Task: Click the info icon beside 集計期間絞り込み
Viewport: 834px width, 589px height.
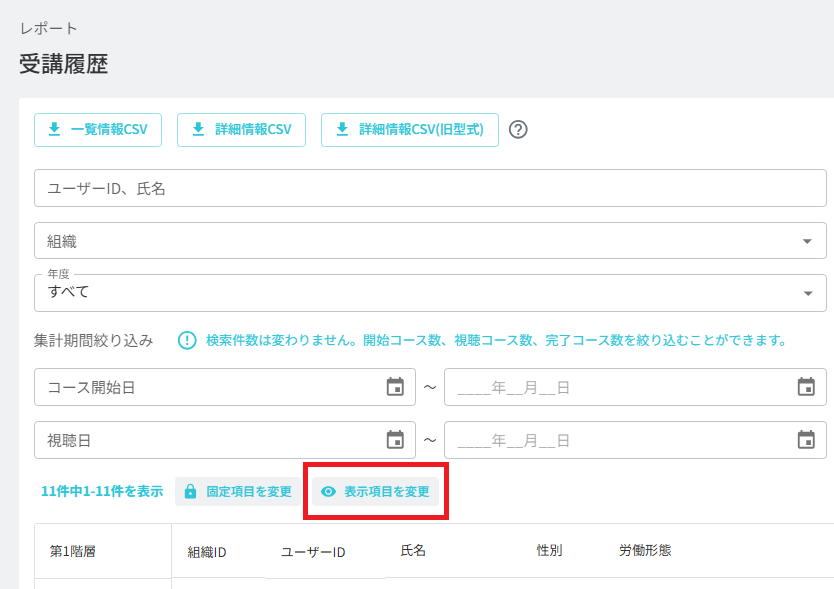Action: (x=187, y=340)
